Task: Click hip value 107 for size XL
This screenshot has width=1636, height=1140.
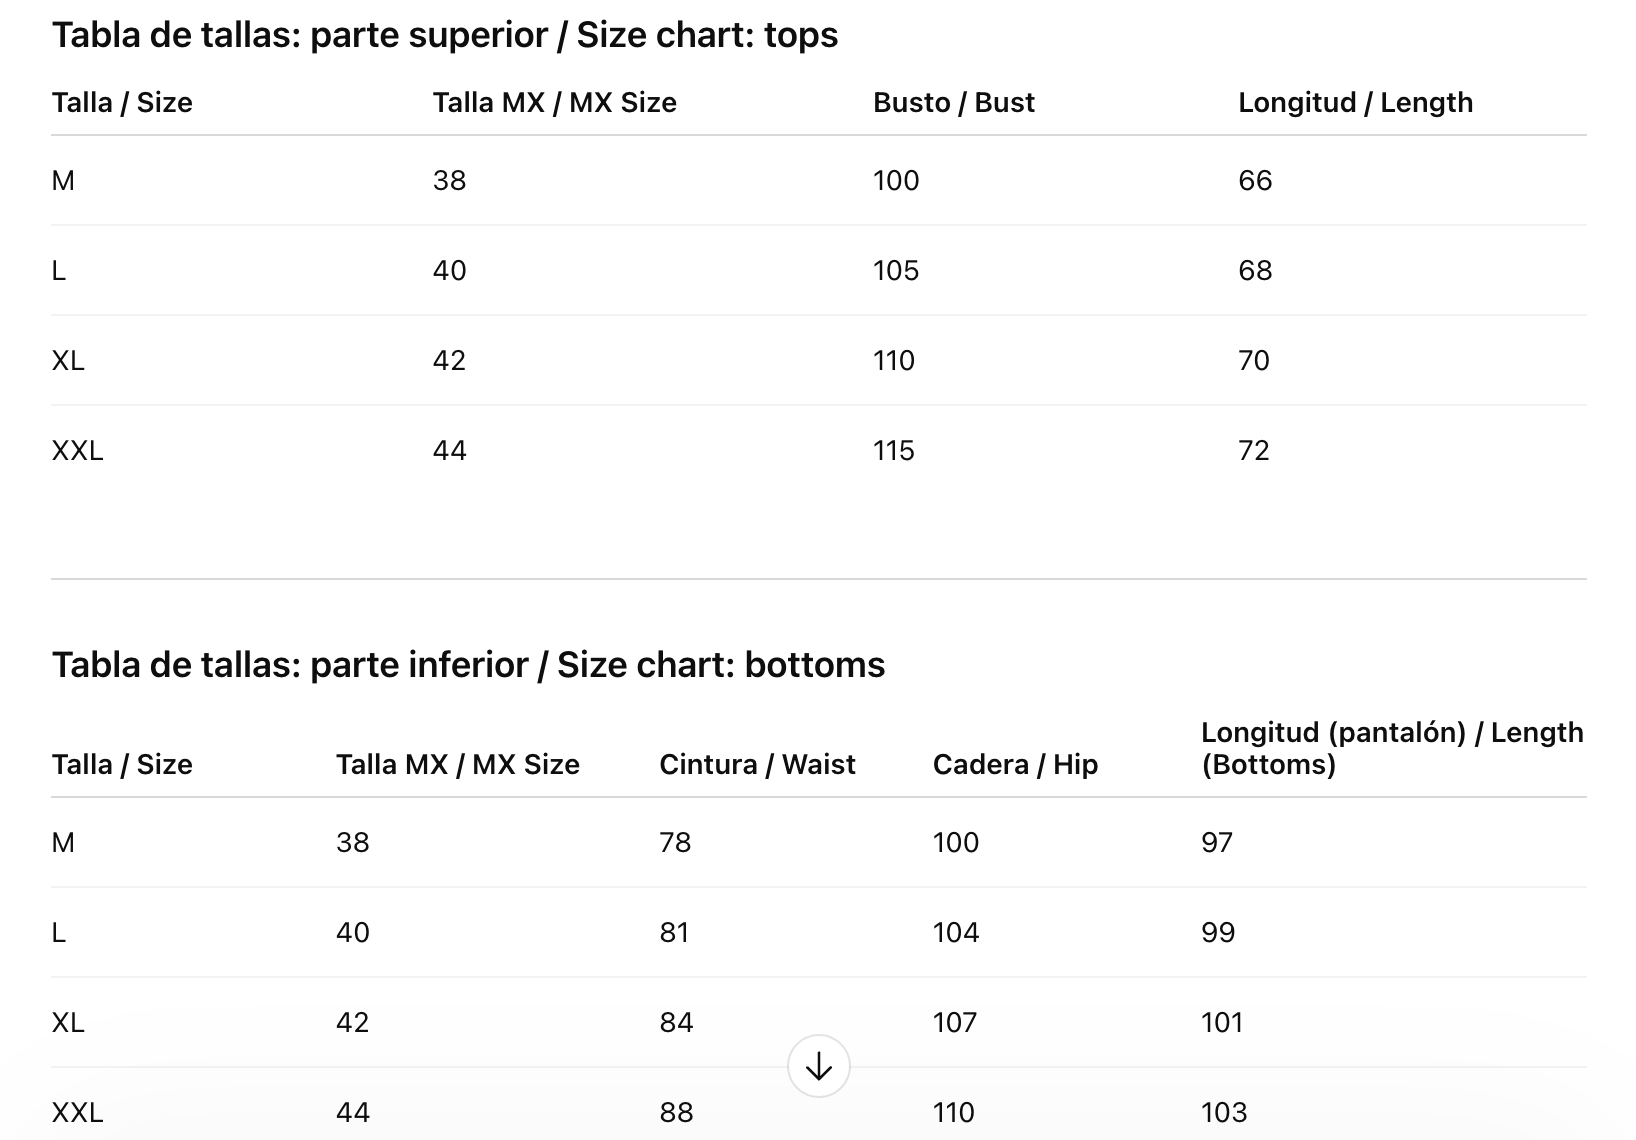Action: [954, 1023]
